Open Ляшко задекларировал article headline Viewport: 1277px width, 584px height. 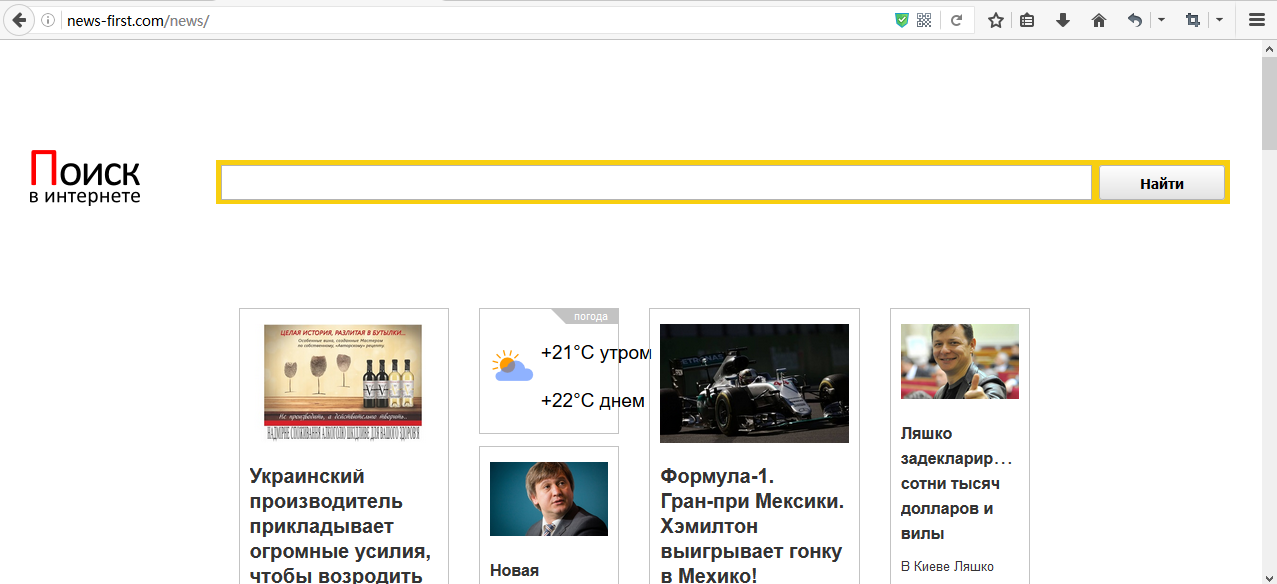[957, 483]
